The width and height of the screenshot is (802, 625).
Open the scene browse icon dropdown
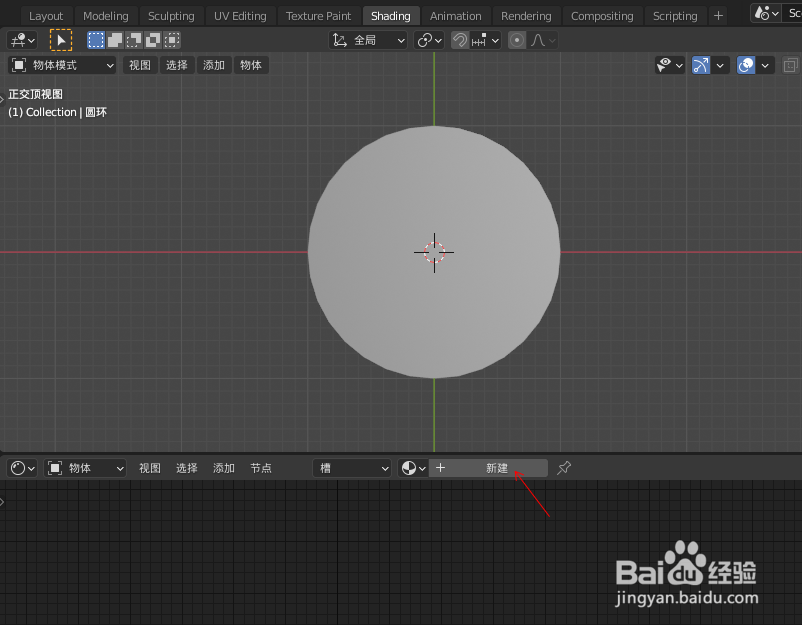(766, 13)
